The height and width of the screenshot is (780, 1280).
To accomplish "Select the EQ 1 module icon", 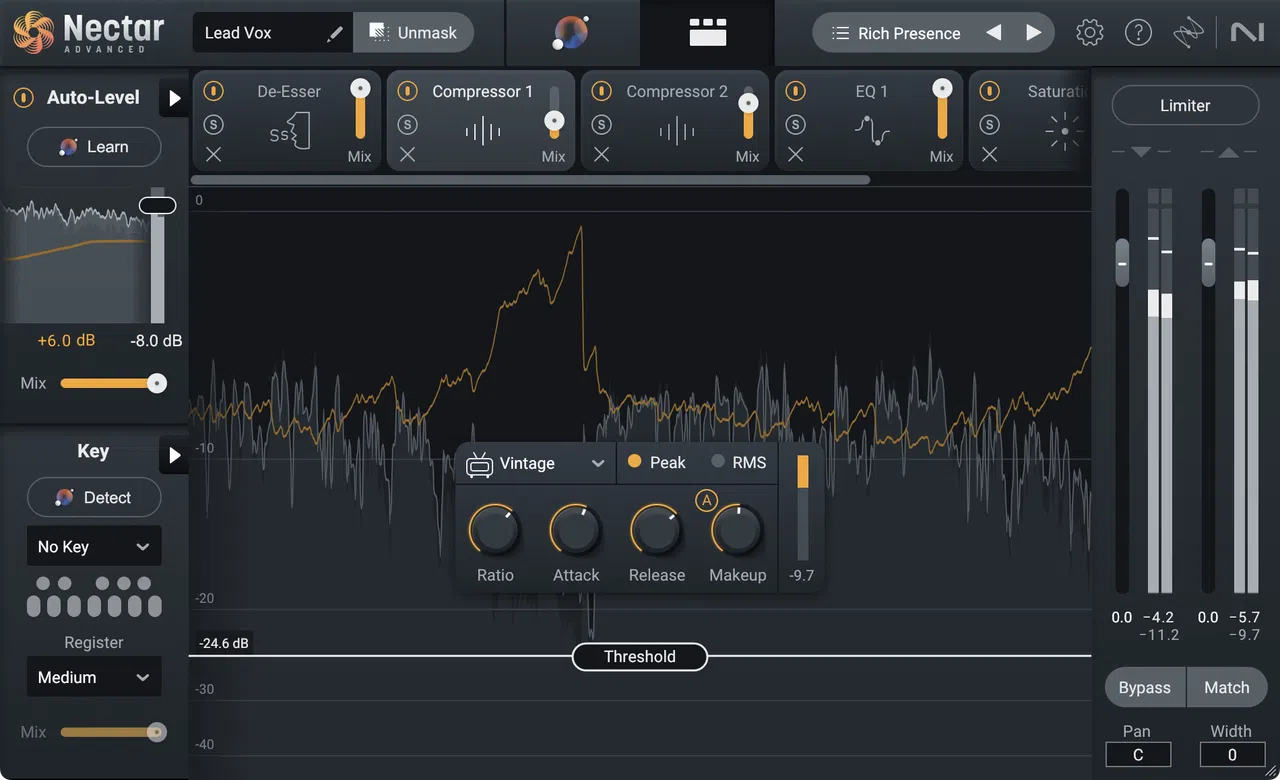I will 871,129.
